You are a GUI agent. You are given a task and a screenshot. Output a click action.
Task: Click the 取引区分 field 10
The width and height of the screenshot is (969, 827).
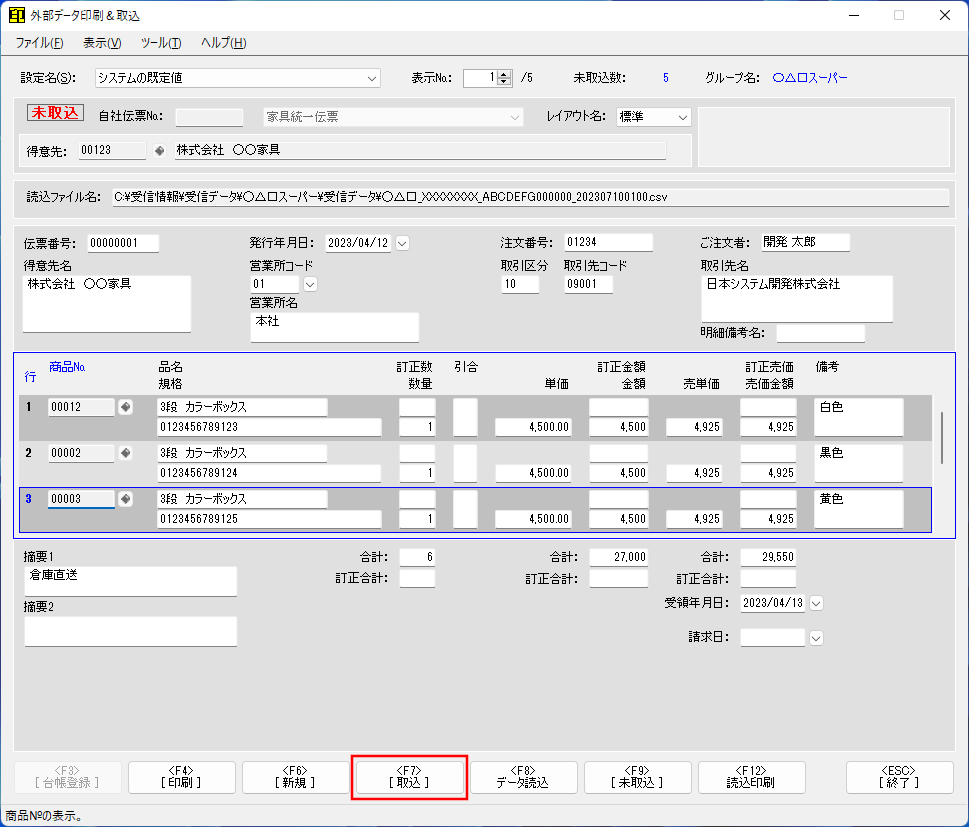(x=520, y=284)
